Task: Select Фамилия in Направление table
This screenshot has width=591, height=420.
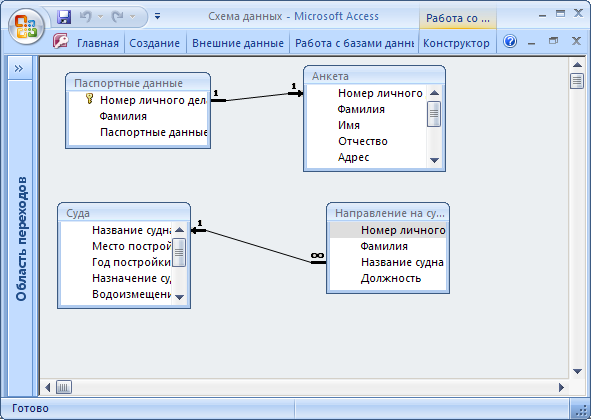Action: [x=384, y=246]
